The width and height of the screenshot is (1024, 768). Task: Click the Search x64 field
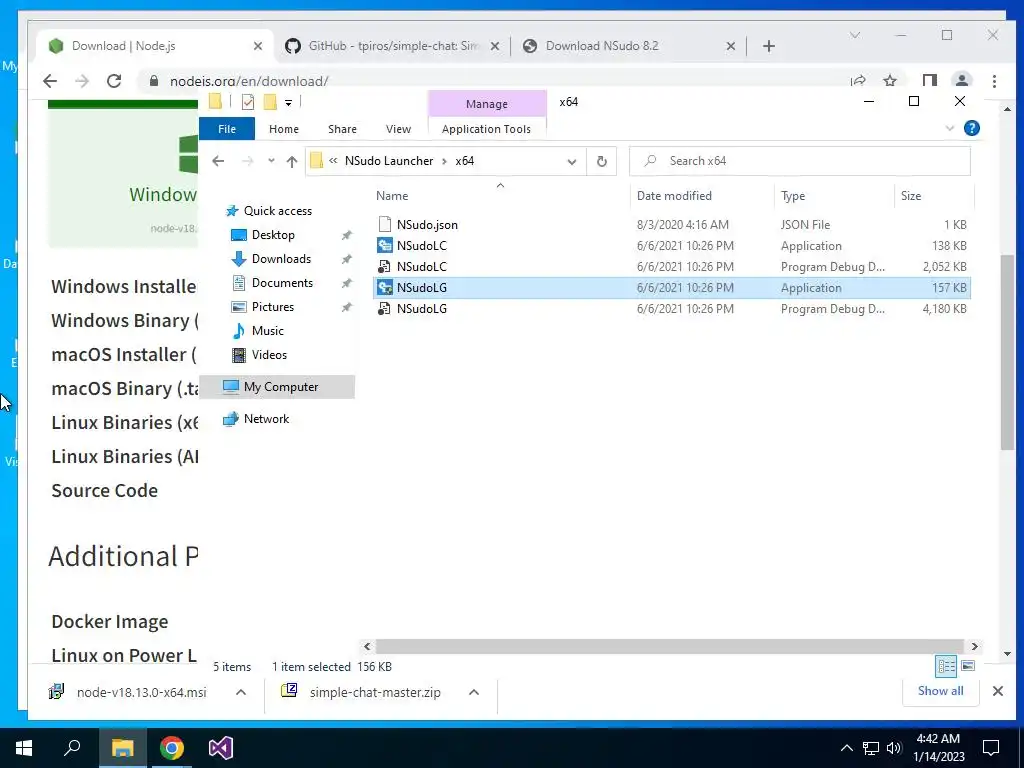pyautogui.click(x=800, y=161)
